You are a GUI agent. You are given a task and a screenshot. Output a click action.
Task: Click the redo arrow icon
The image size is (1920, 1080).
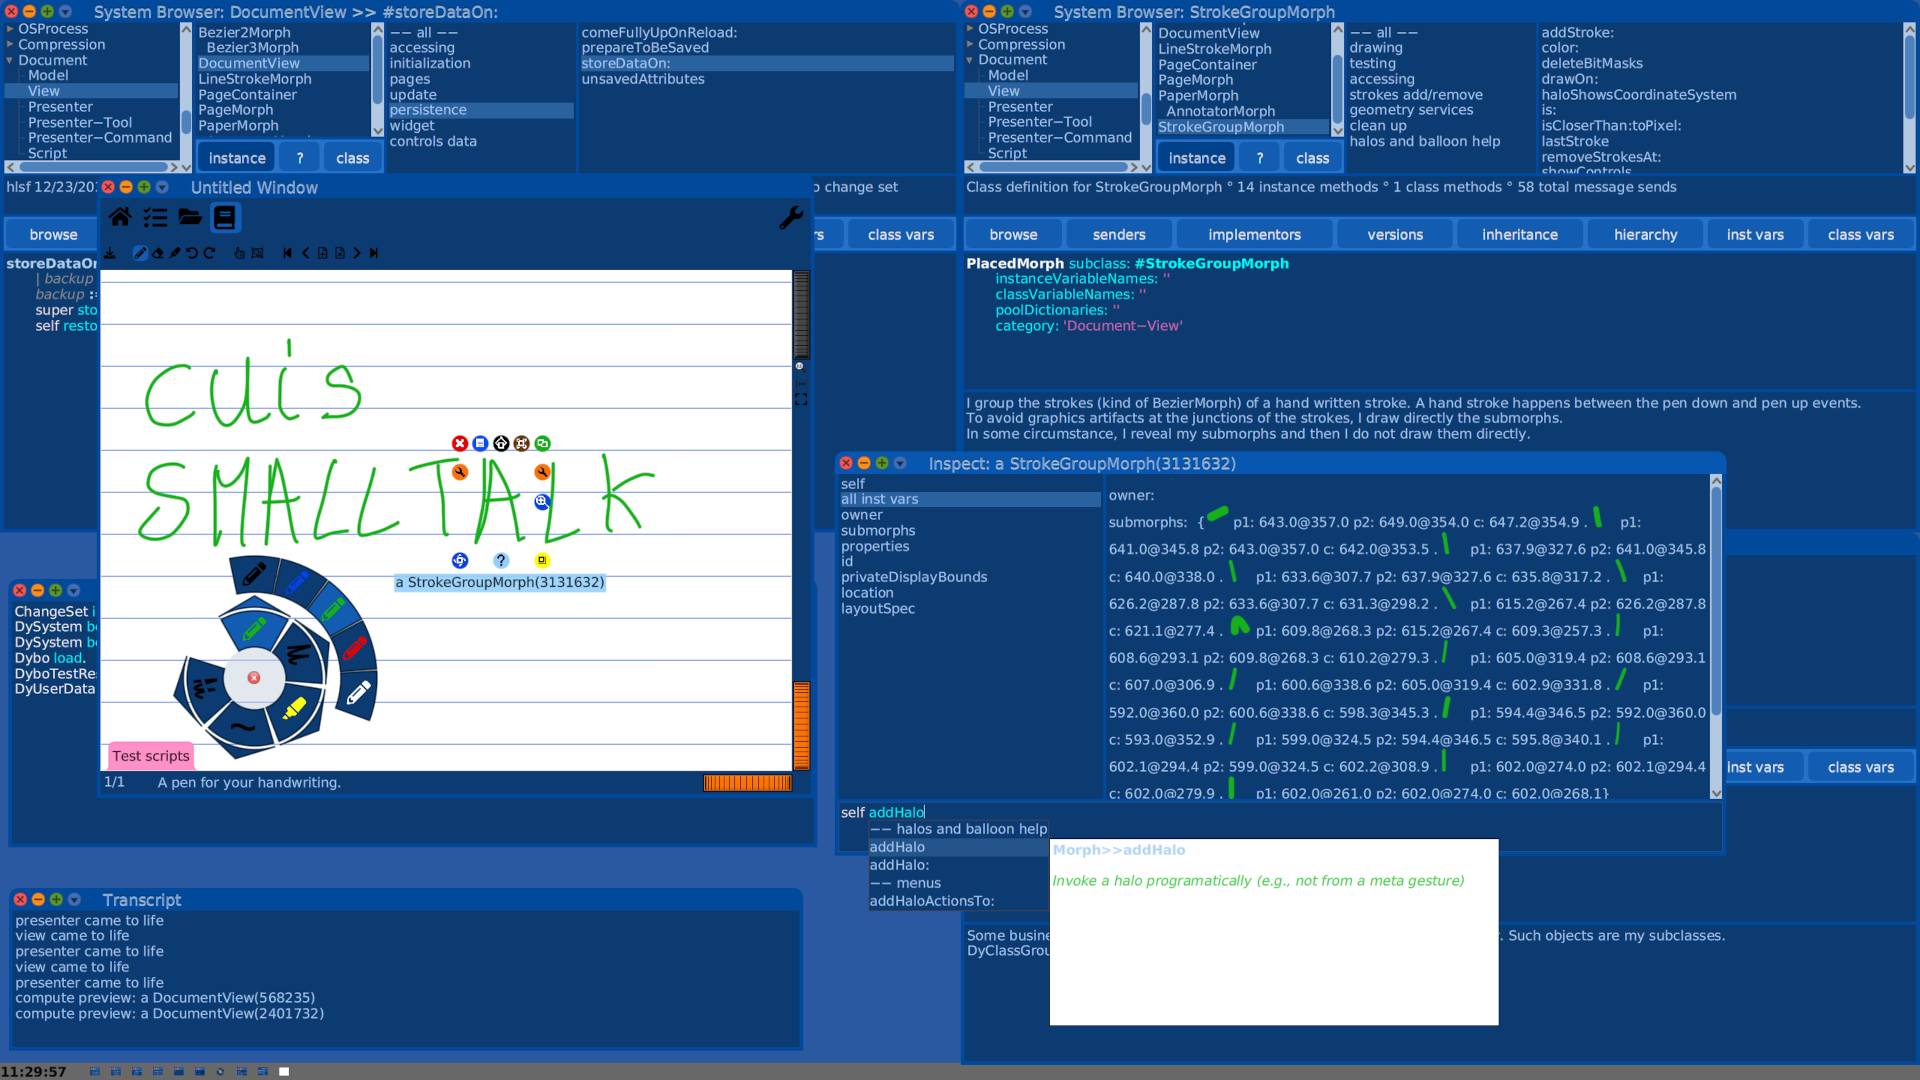(209, 253)
